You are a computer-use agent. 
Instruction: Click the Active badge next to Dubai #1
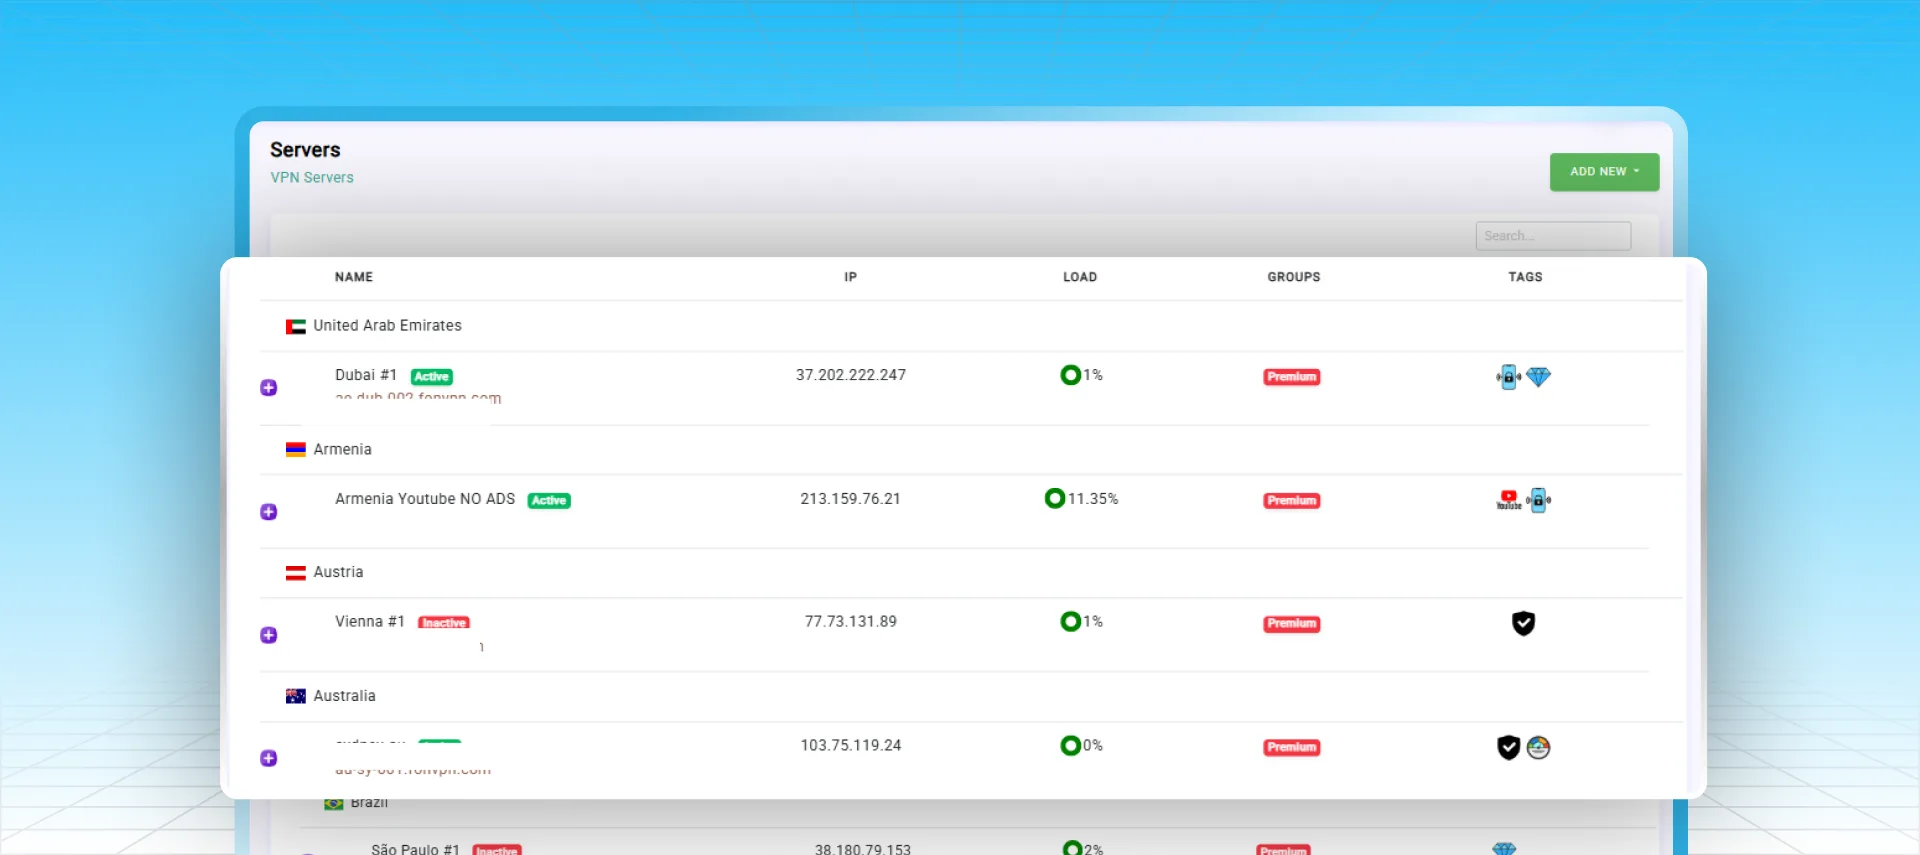[x=432, y=377]
